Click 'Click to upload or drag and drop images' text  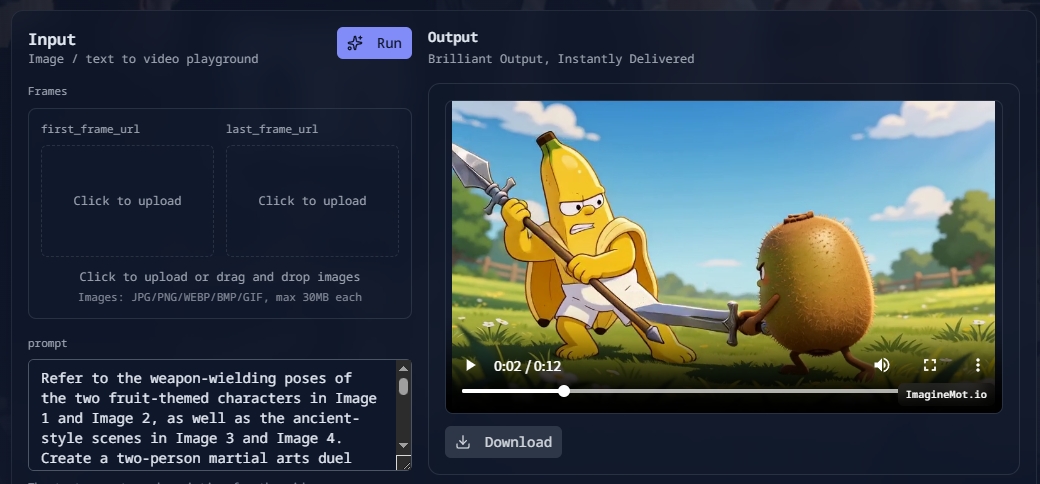click(220, 277)
